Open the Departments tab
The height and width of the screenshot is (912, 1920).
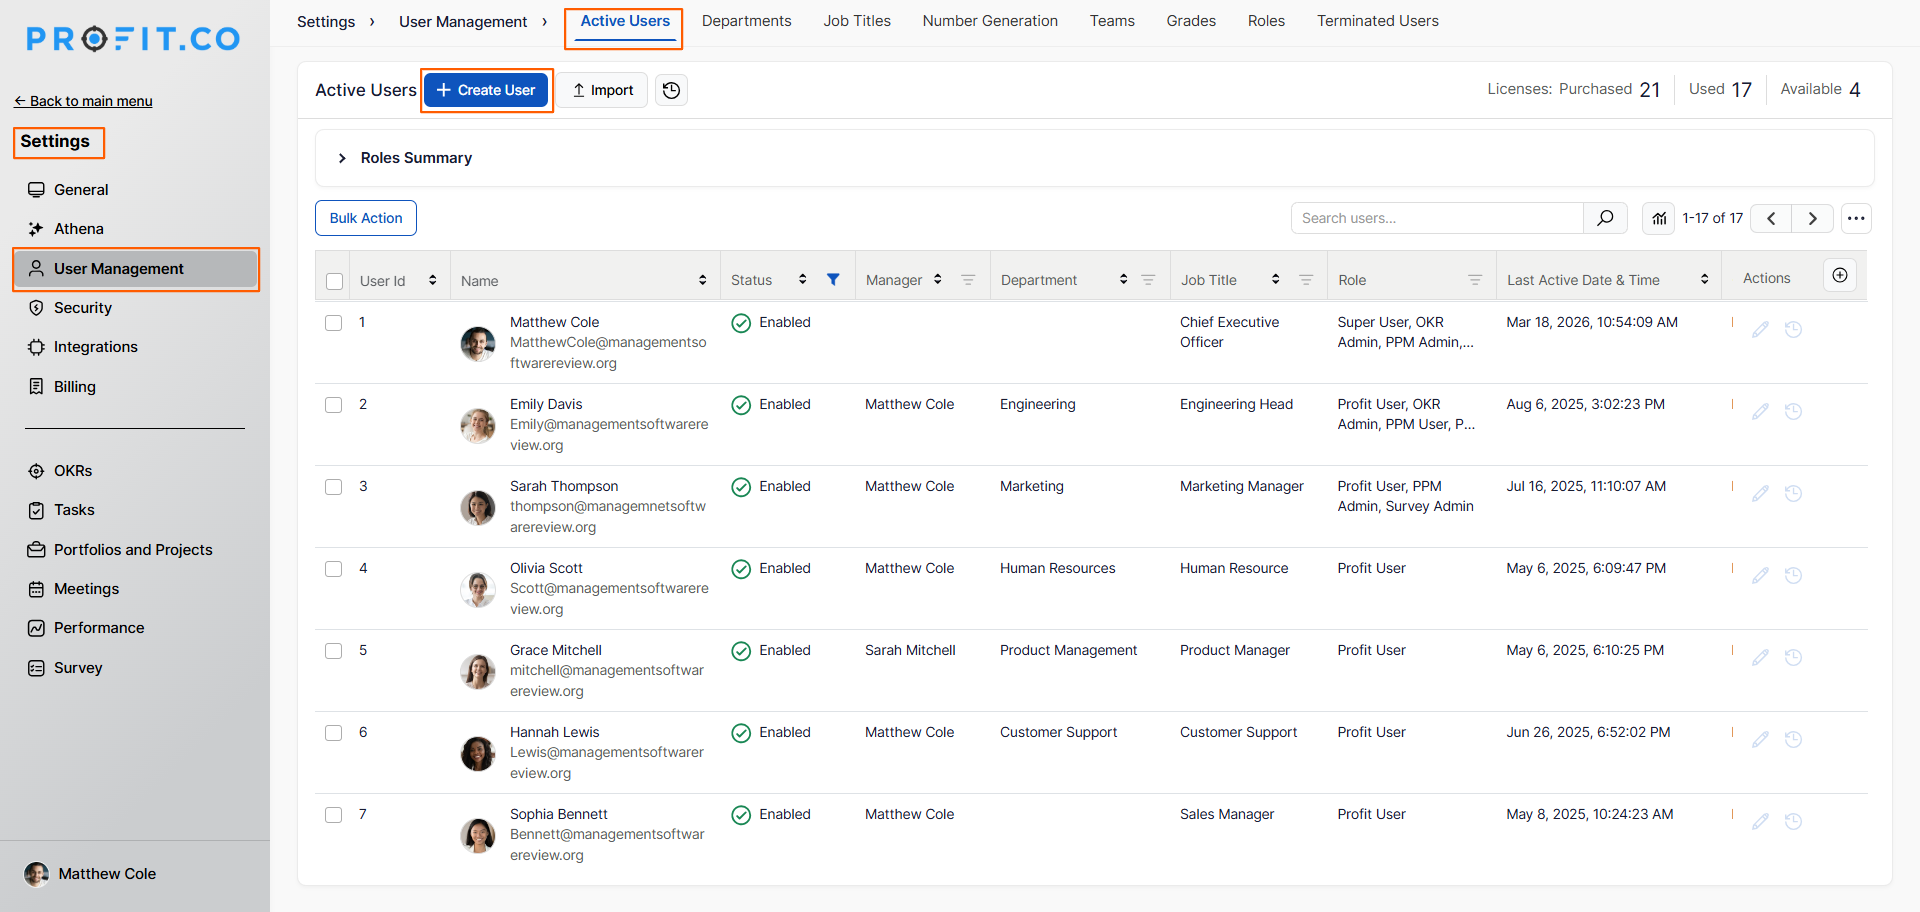point(746,21)
